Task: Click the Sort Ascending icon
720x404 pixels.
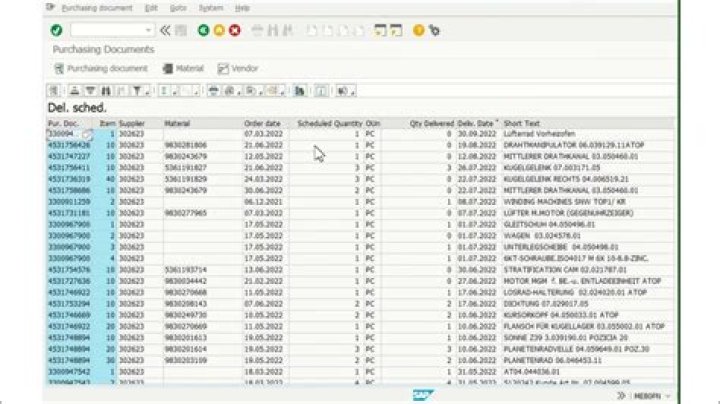Action: click(75, 91)
